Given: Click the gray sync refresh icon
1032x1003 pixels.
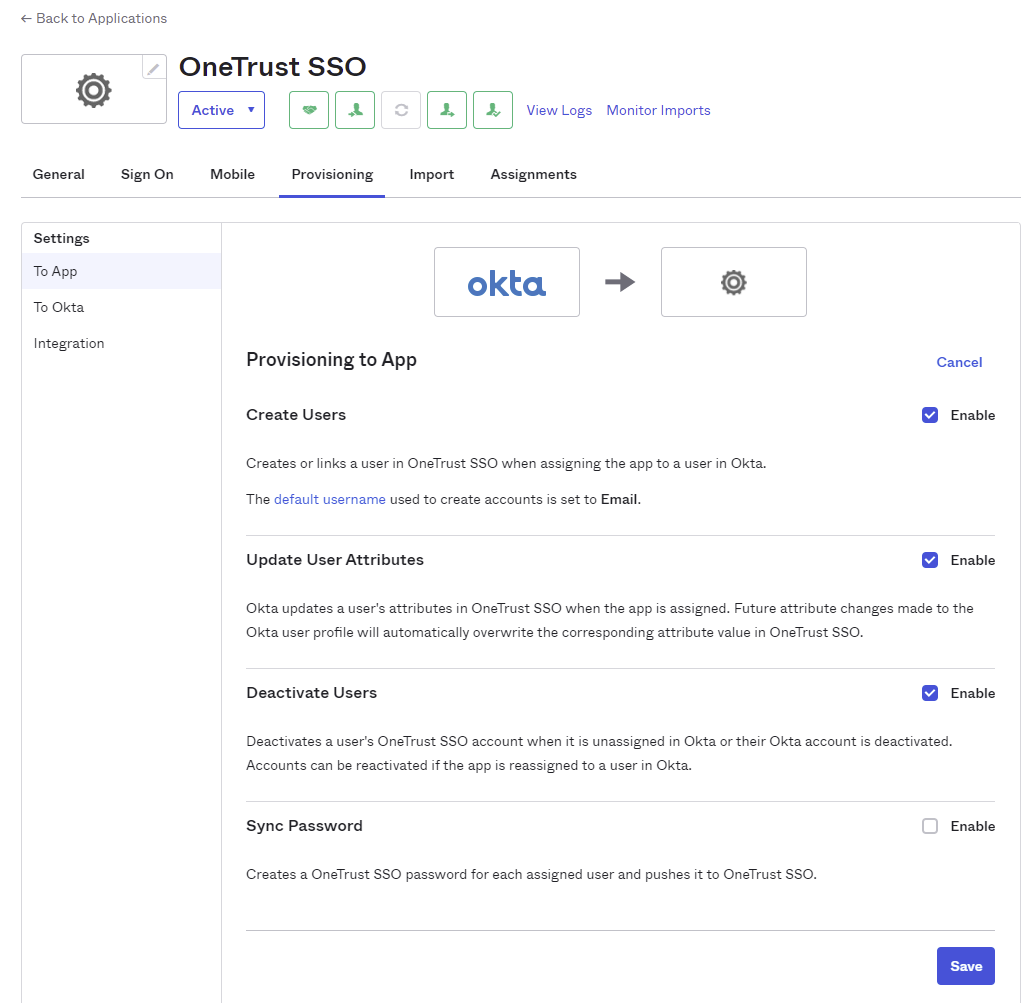Looking at the screenshot, I should tap(401, 110).
